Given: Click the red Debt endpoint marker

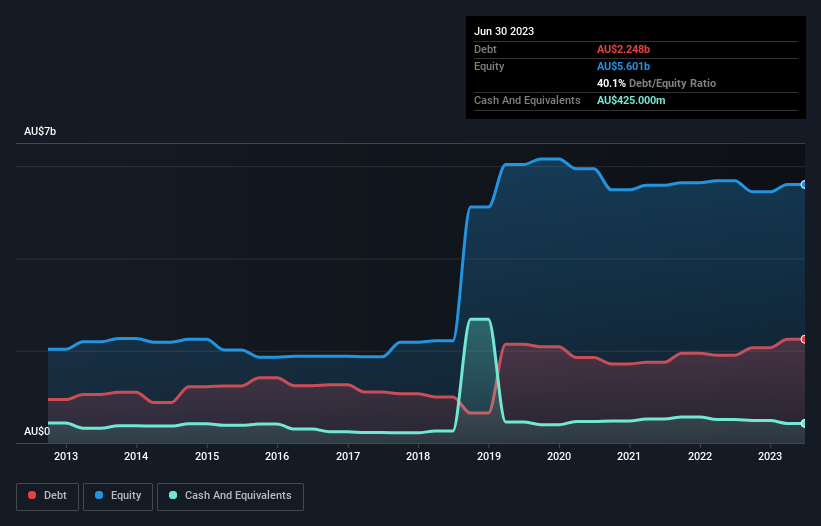Looking at the screenshot, I should [804, 339].
